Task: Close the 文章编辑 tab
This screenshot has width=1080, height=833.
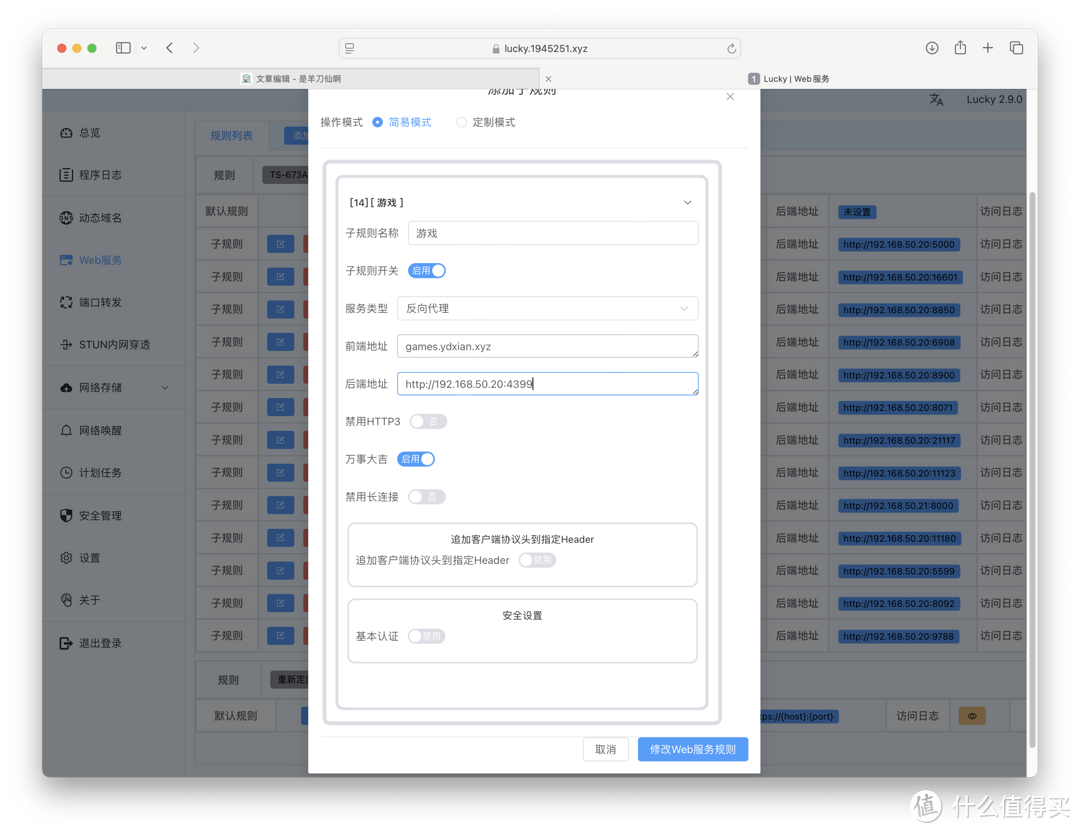Action: 548,79
